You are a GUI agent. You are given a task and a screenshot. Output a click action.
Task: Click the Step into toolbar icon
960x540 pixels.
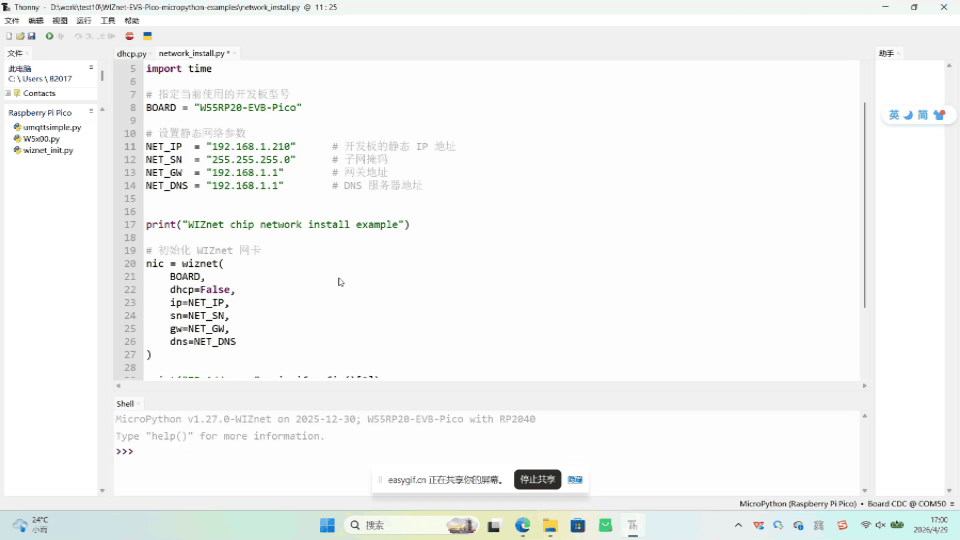89,36
